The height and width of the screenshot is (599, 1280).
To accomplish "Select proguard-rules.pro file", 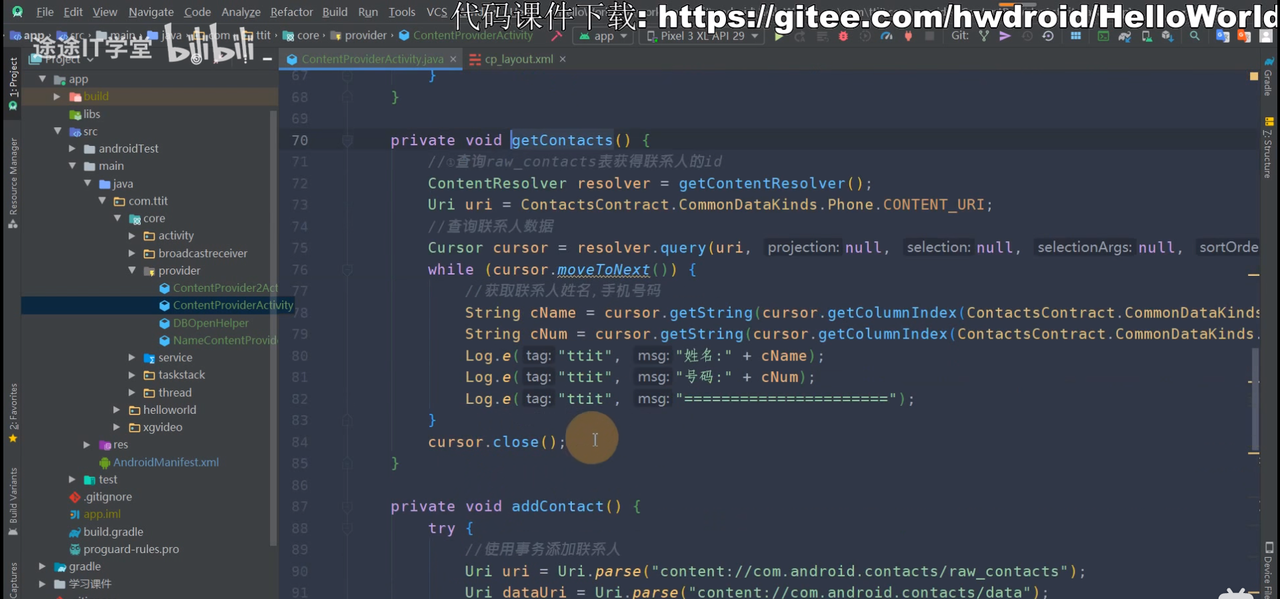I will 131,549.
